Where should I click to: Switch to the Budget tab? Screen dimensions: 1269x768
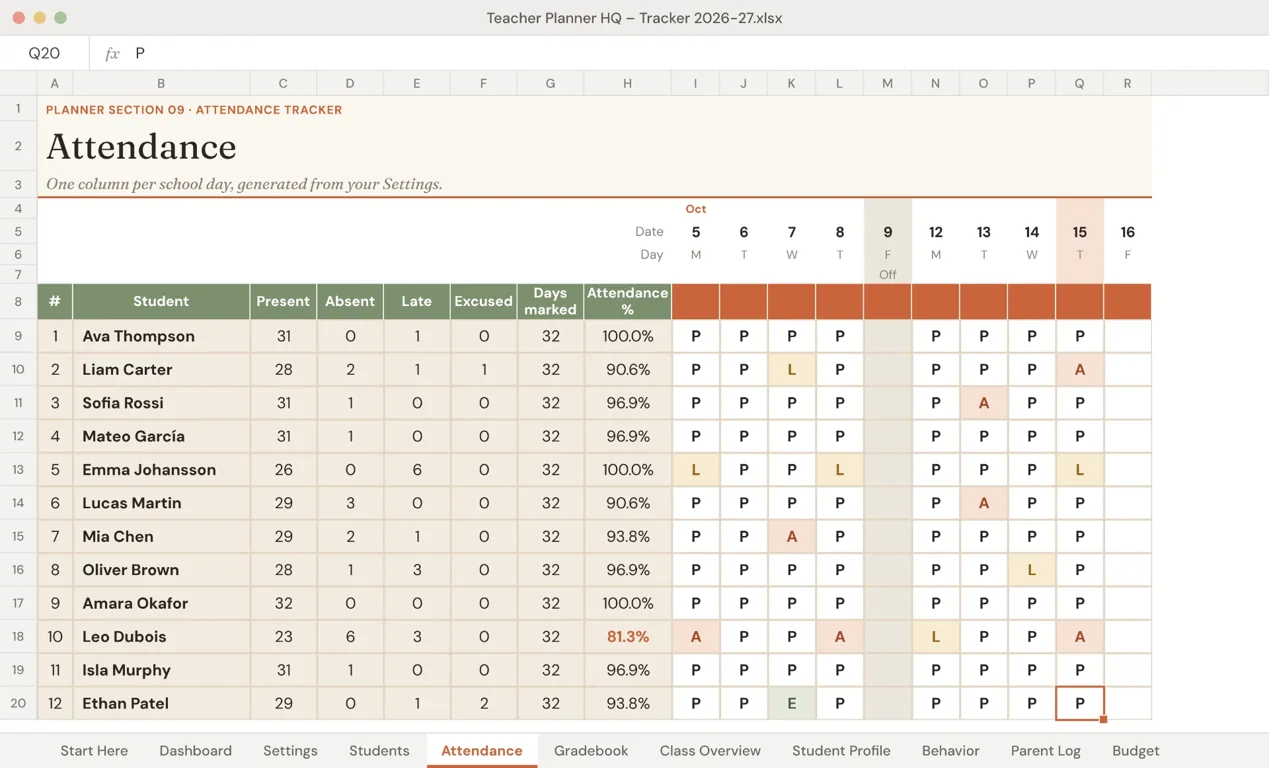pos(1136,750)
